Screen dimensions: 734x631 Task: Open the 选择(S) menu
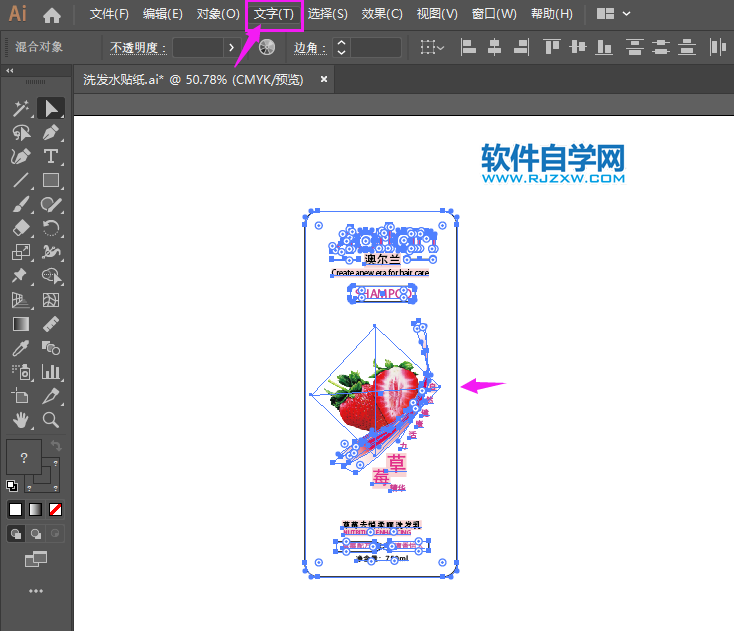[328, 14]
